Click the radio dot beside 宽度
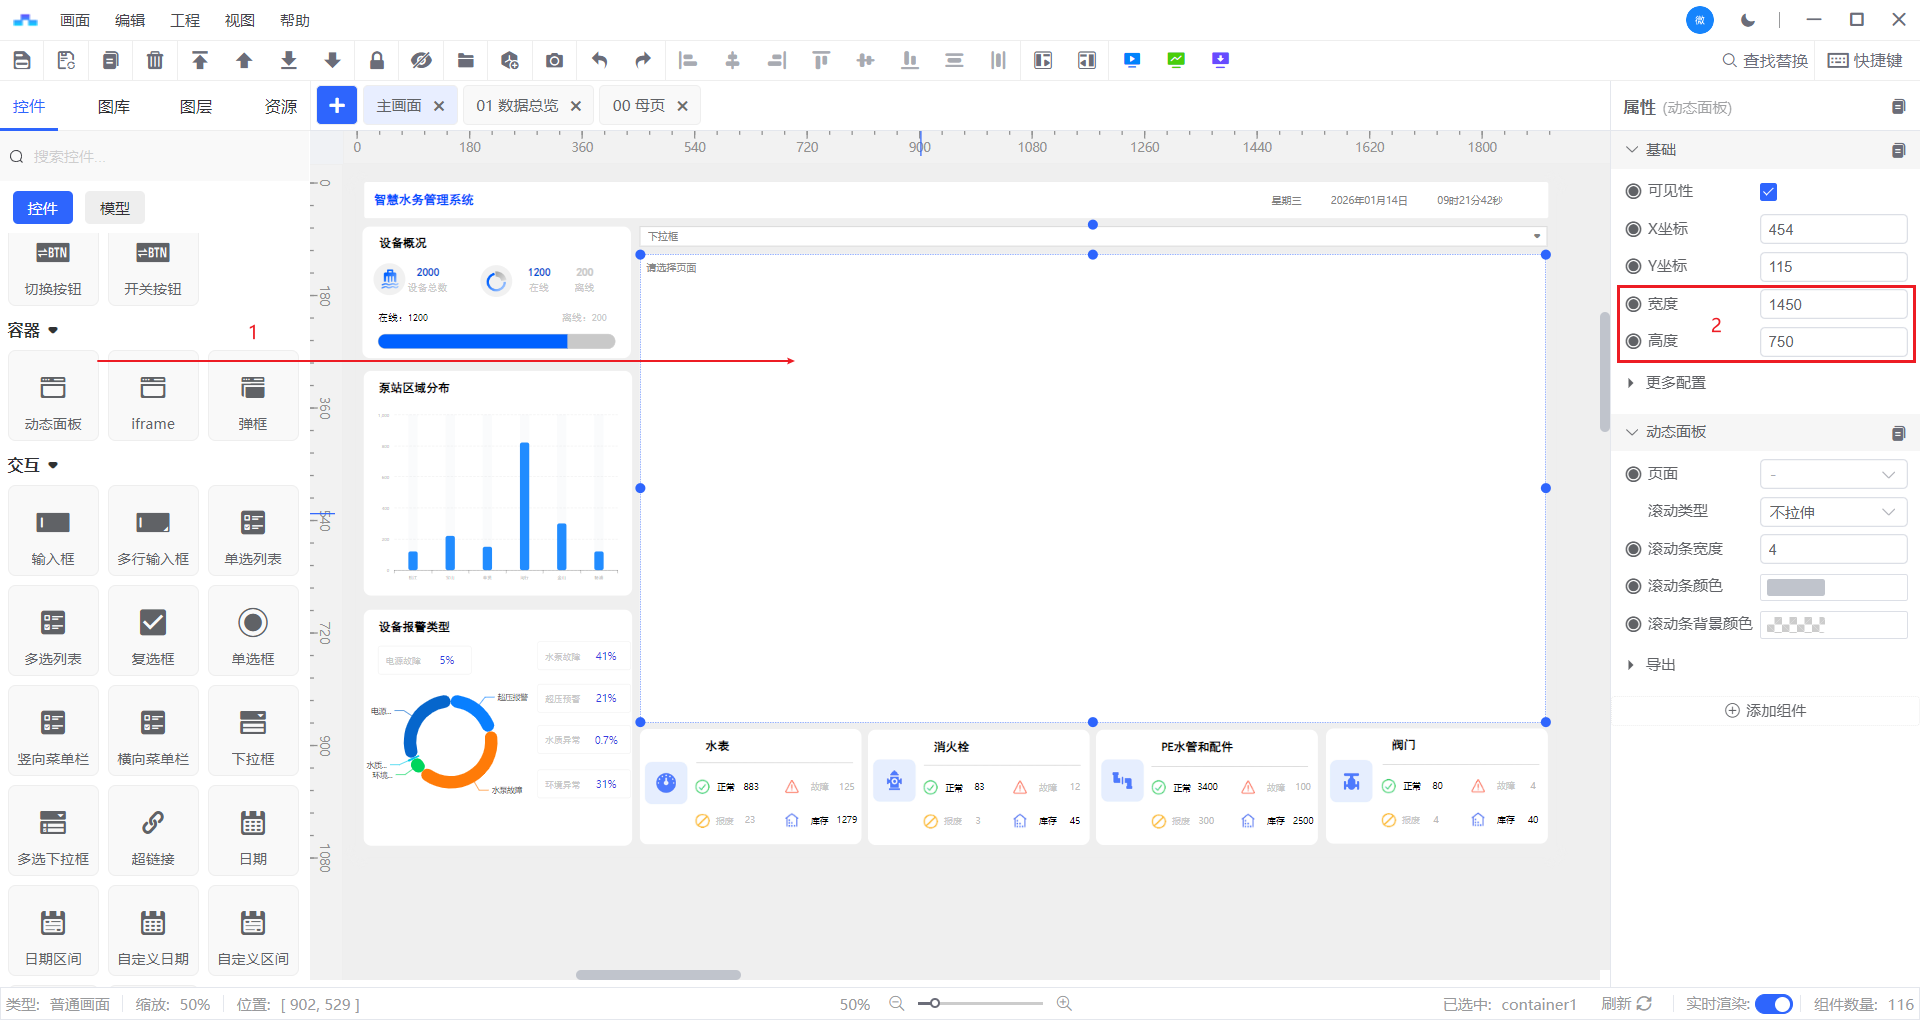This screenshot has height=1020, width=1920. click(1633, 304)
